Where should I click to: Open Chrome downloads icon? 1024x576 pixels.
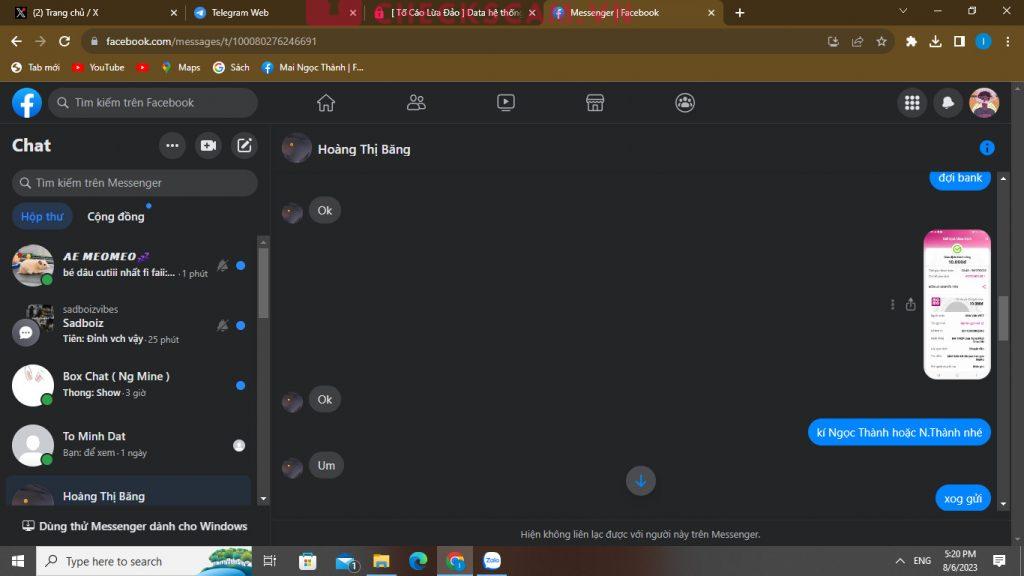click(x=935, y=41)
